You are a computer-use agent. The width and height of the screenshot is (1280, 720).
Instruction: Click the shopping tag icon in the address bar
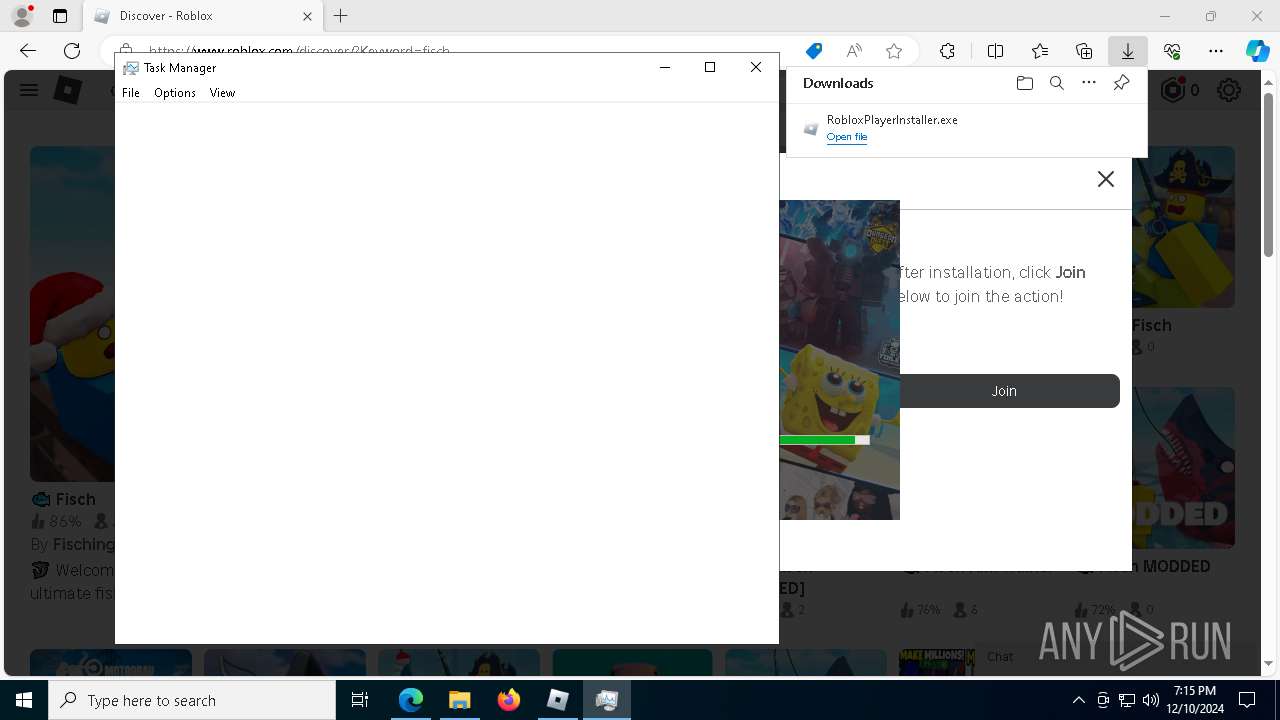(x=814, y=51)
